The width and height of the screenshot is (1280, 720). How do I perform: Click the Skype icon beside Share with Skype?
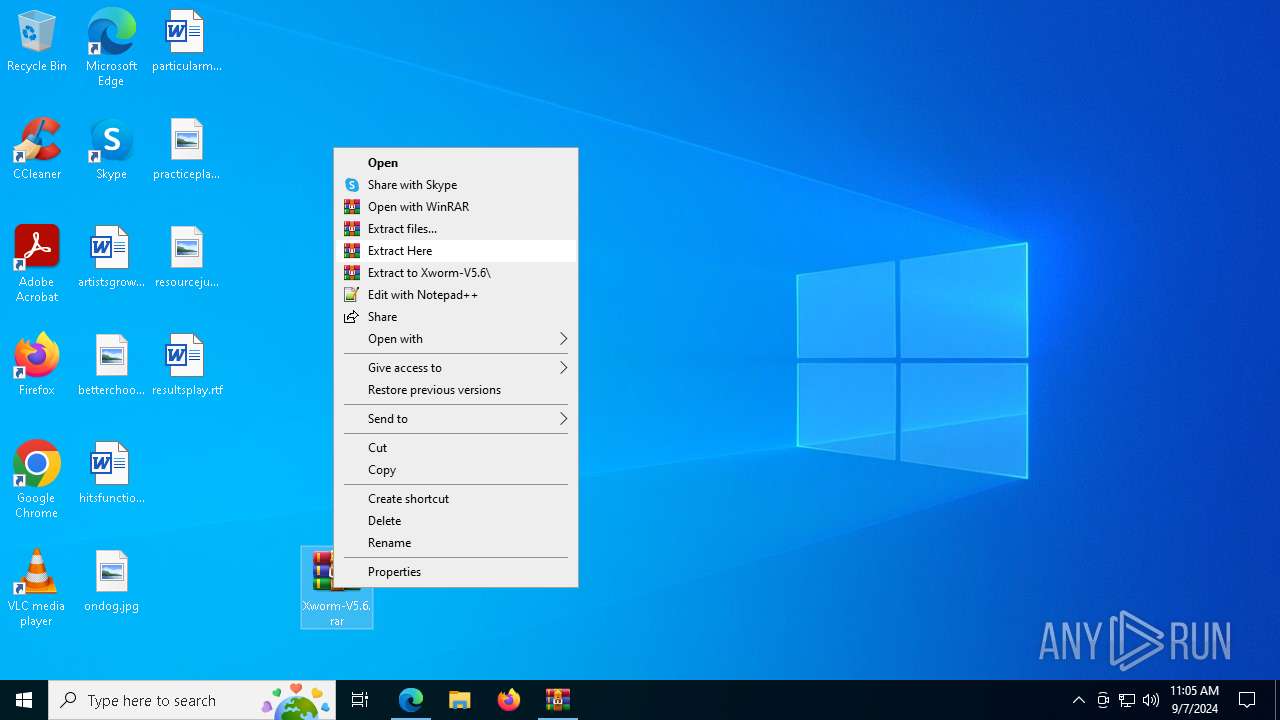352,185
